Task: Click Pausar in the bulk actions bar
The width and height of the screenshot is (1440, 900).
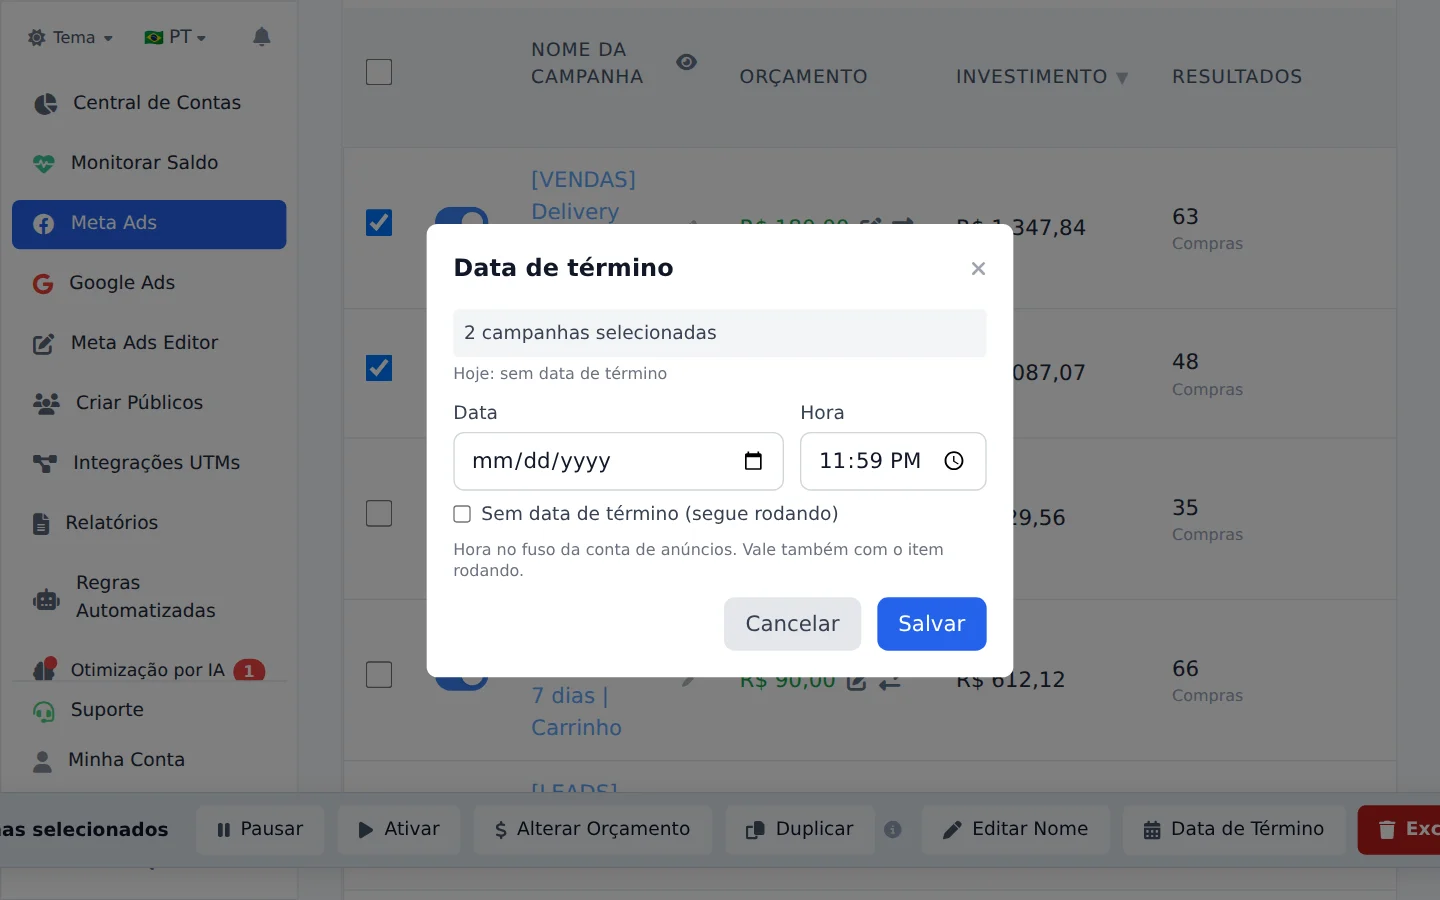Action: pyautogui.click(x=260, y=830)
